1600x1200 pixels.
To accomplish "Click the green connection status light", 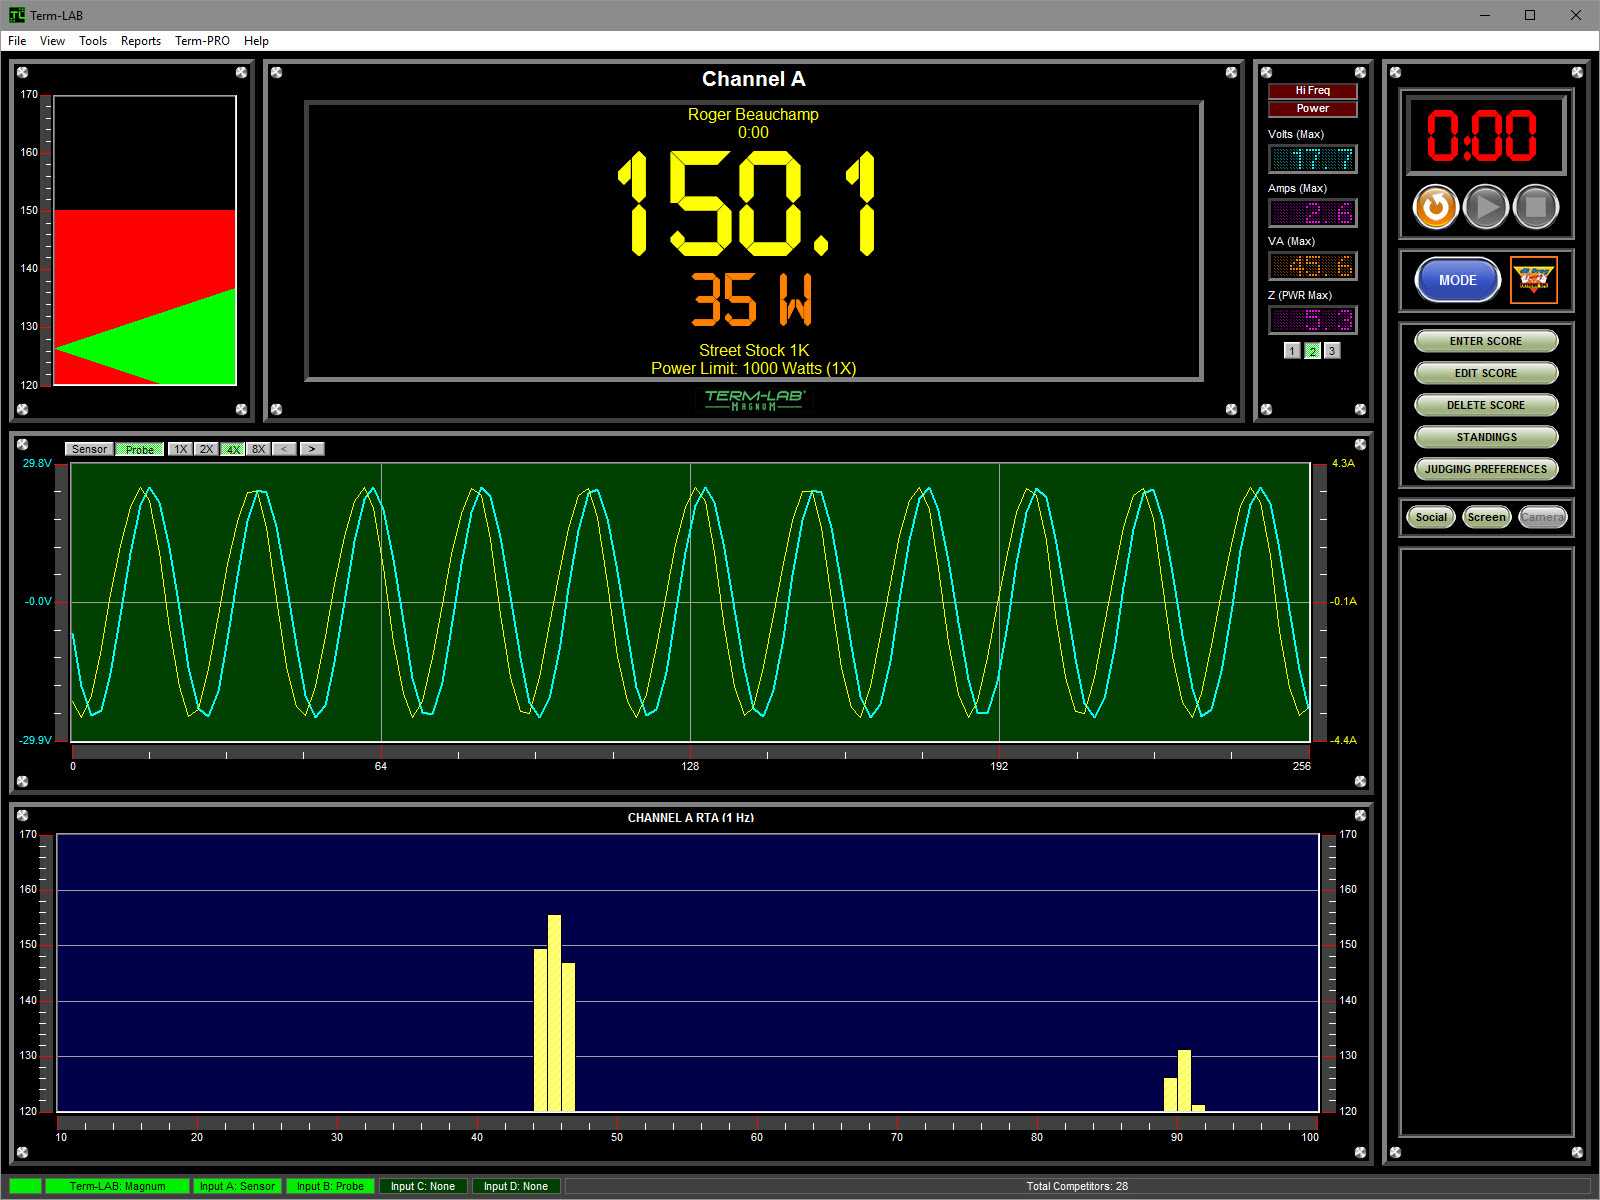I will [x=26, y=1186].
